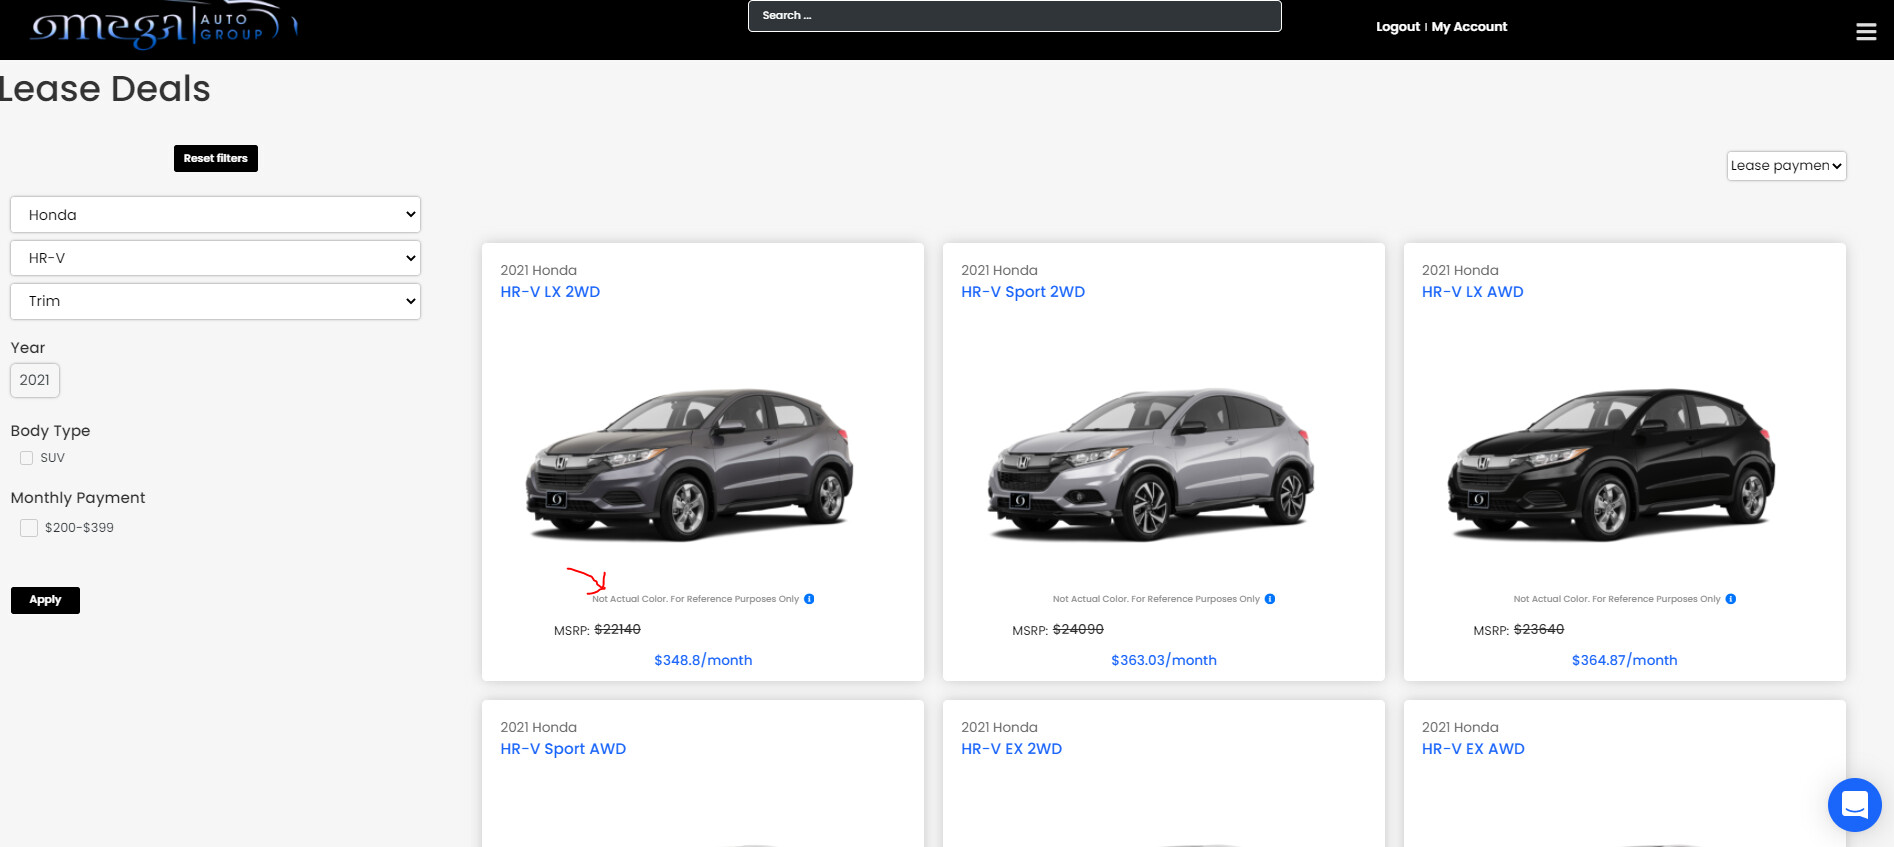Click the Omega Auto Group logo
The width and height of the screenshot is (1894, 847).
164,27
